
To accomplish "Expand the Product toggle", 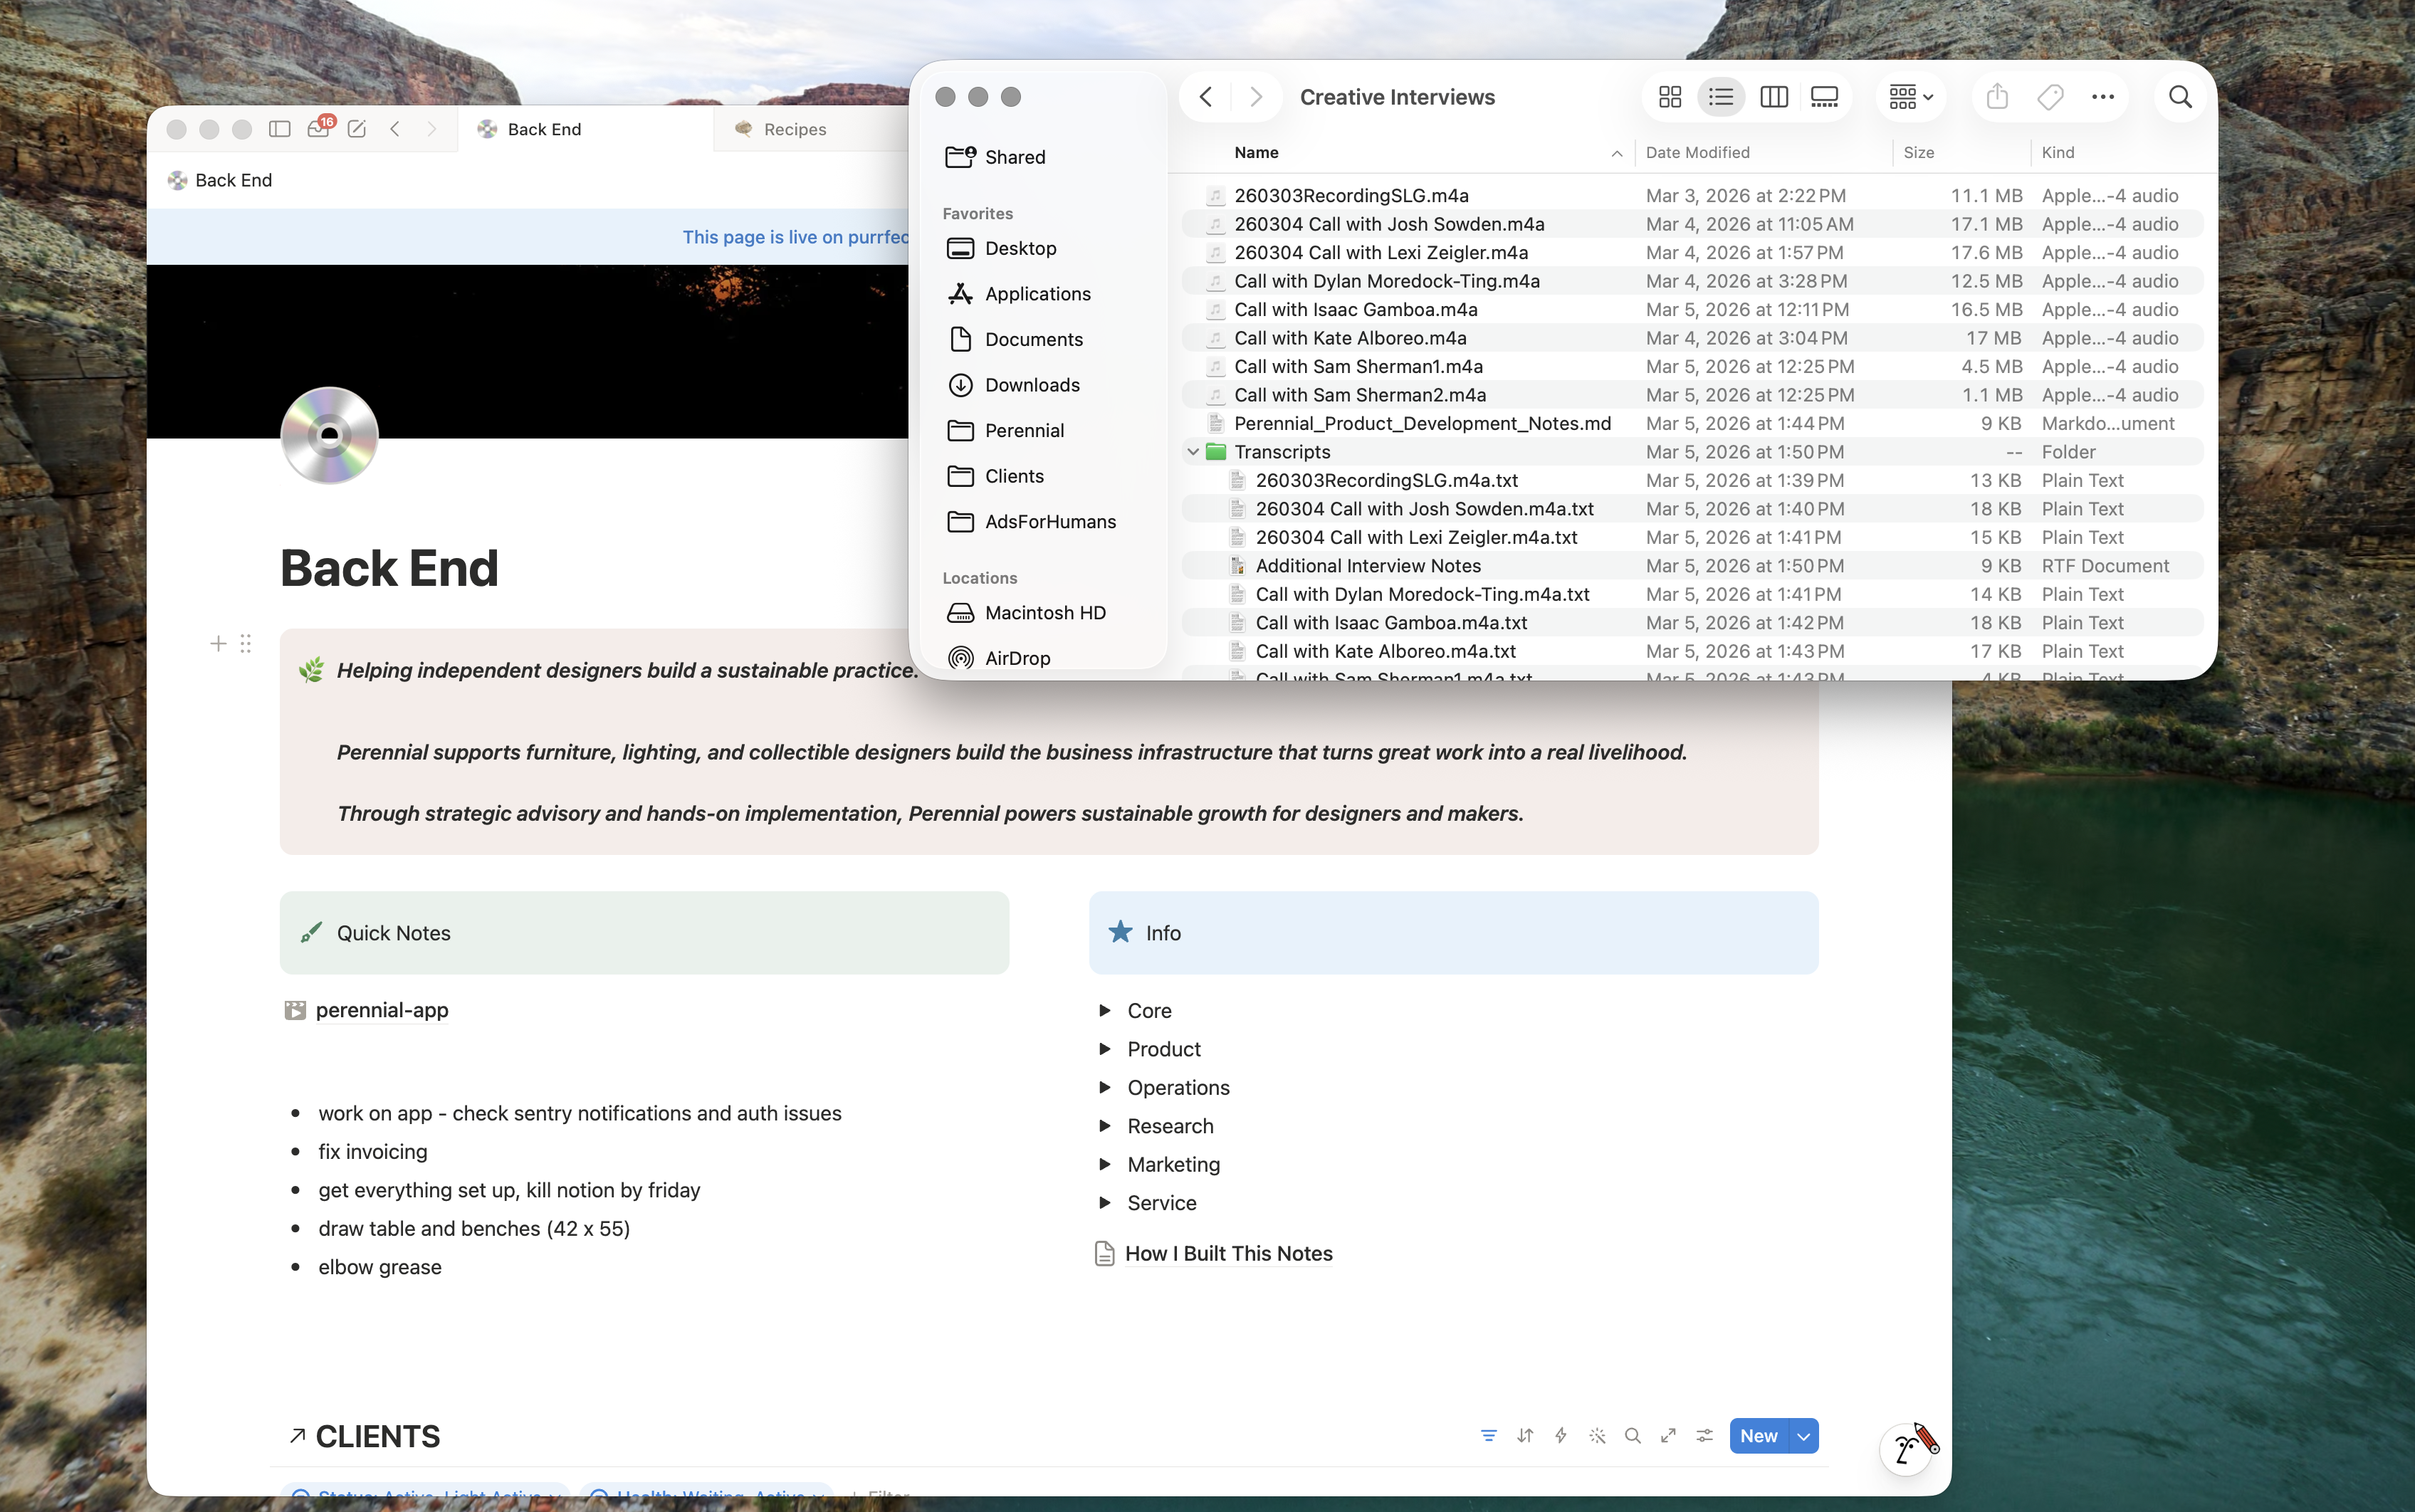I will click(x=1105, y=1049).
